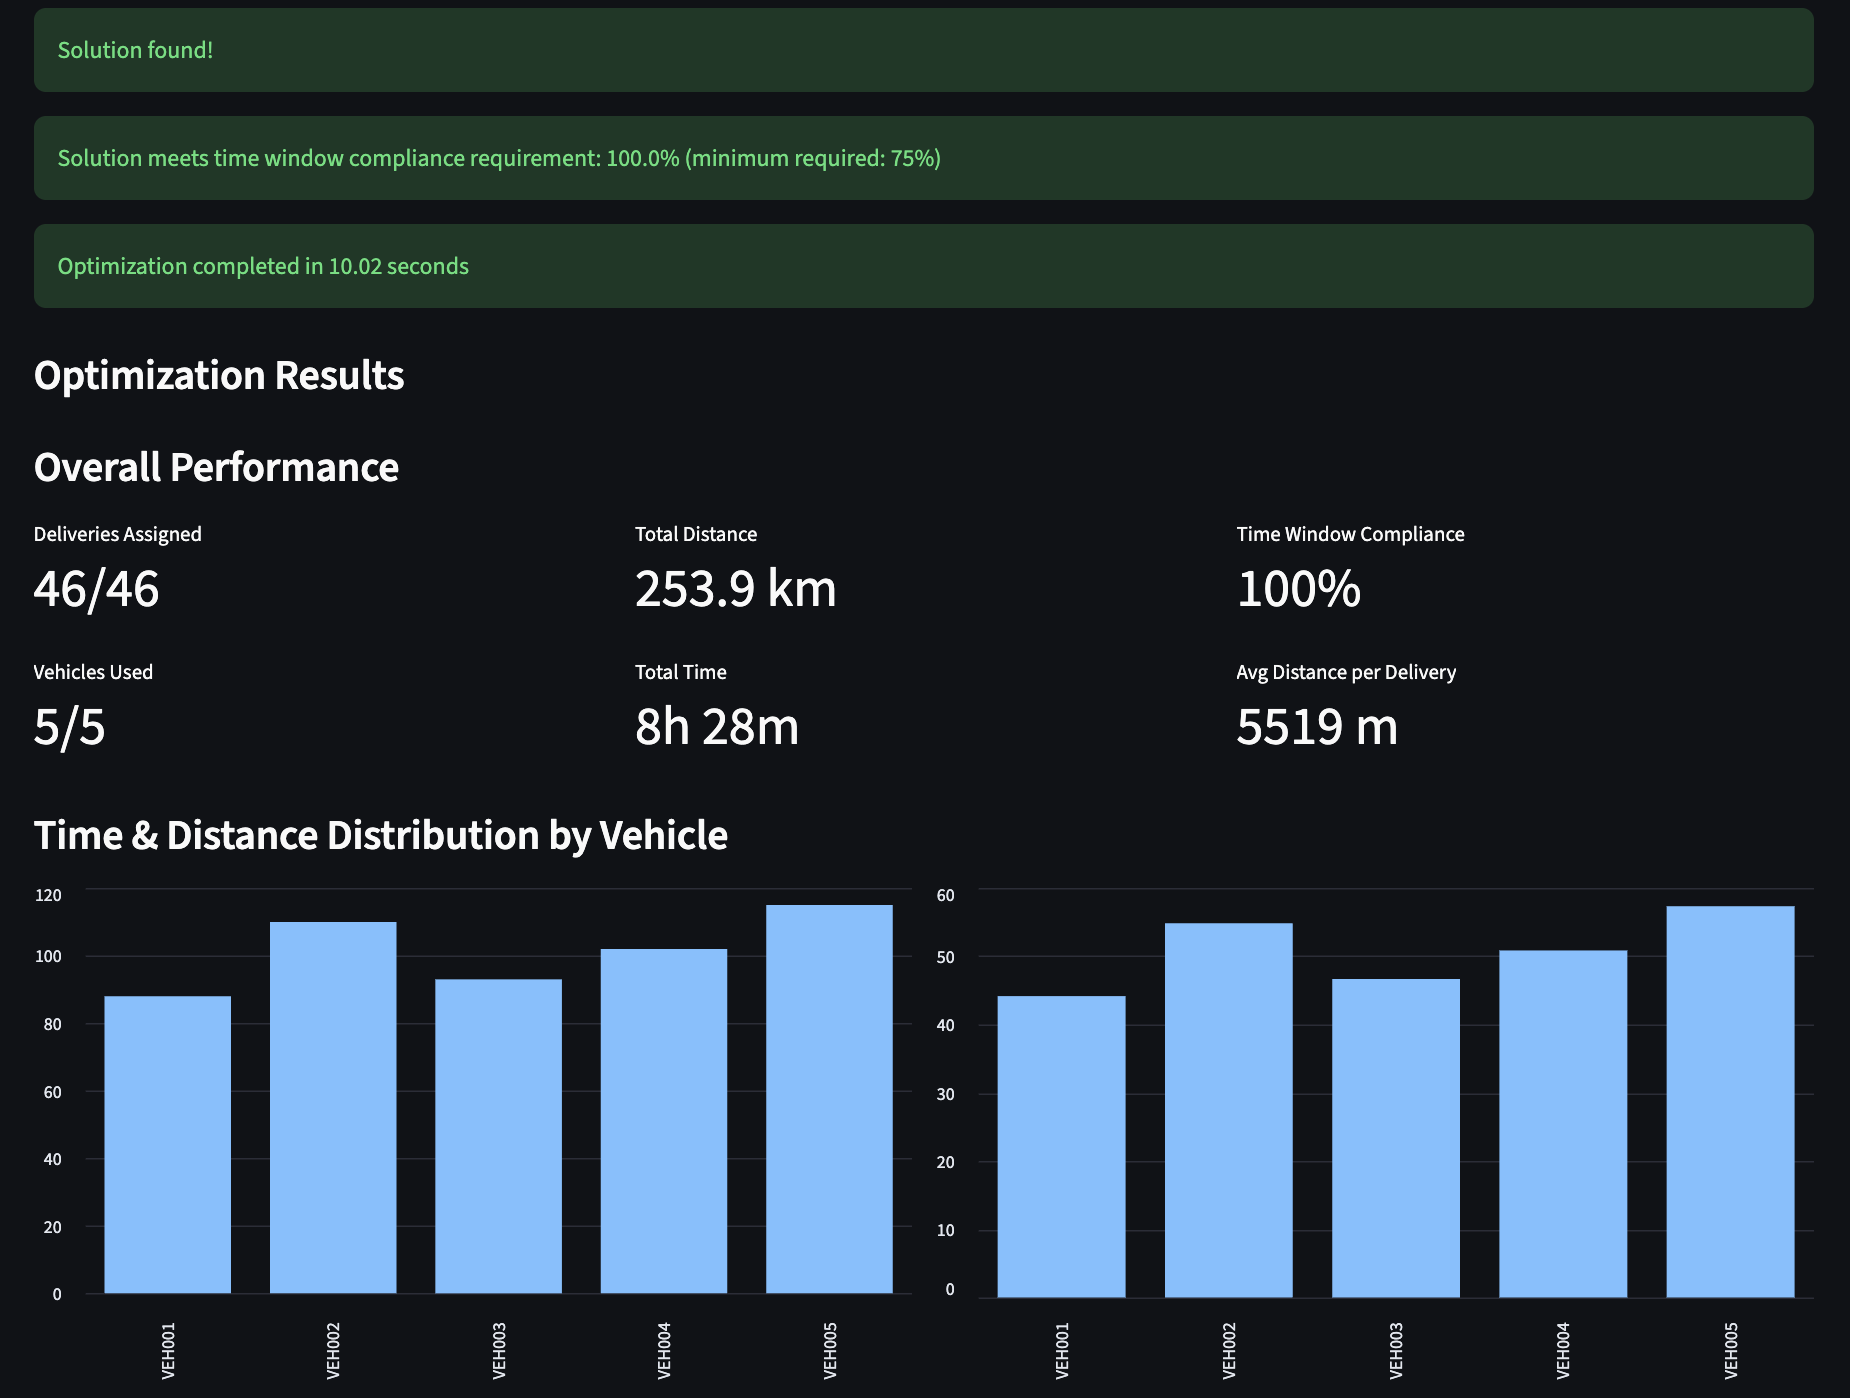Viewport: 1850px width, 1398px height.
Task: Select the 'Optimization Results' heading
Action: tap(219, 376)
